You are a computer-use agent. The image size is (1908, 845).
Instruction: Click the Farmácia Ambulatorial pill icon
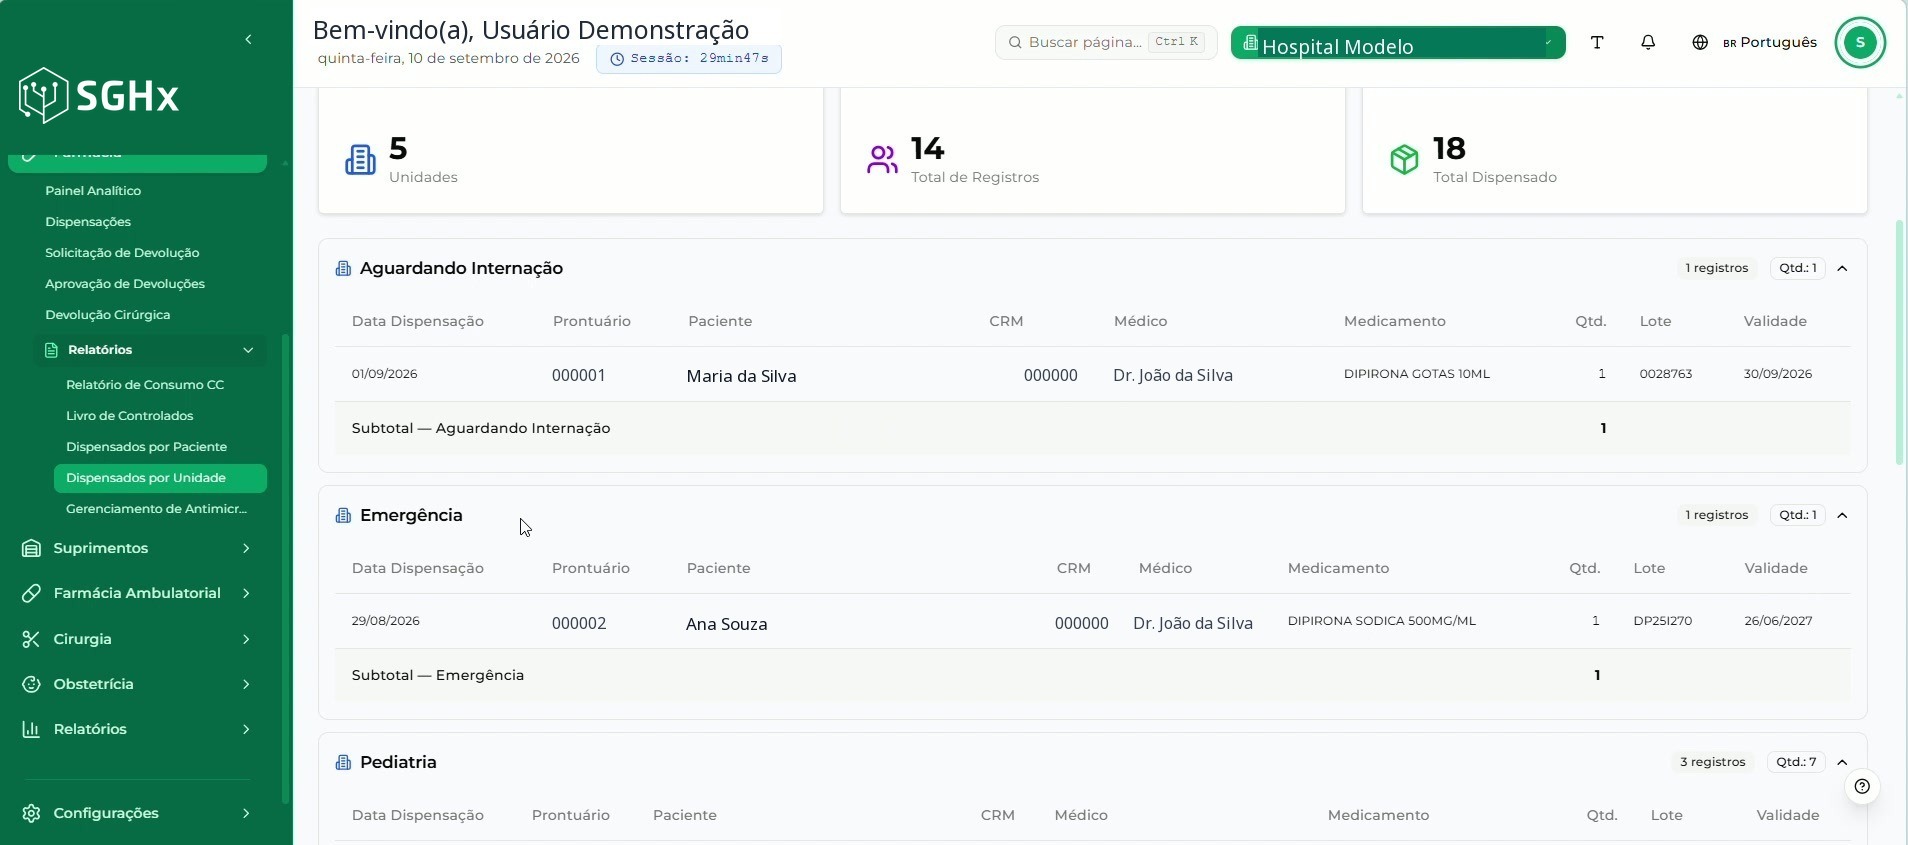click(31, 593)
